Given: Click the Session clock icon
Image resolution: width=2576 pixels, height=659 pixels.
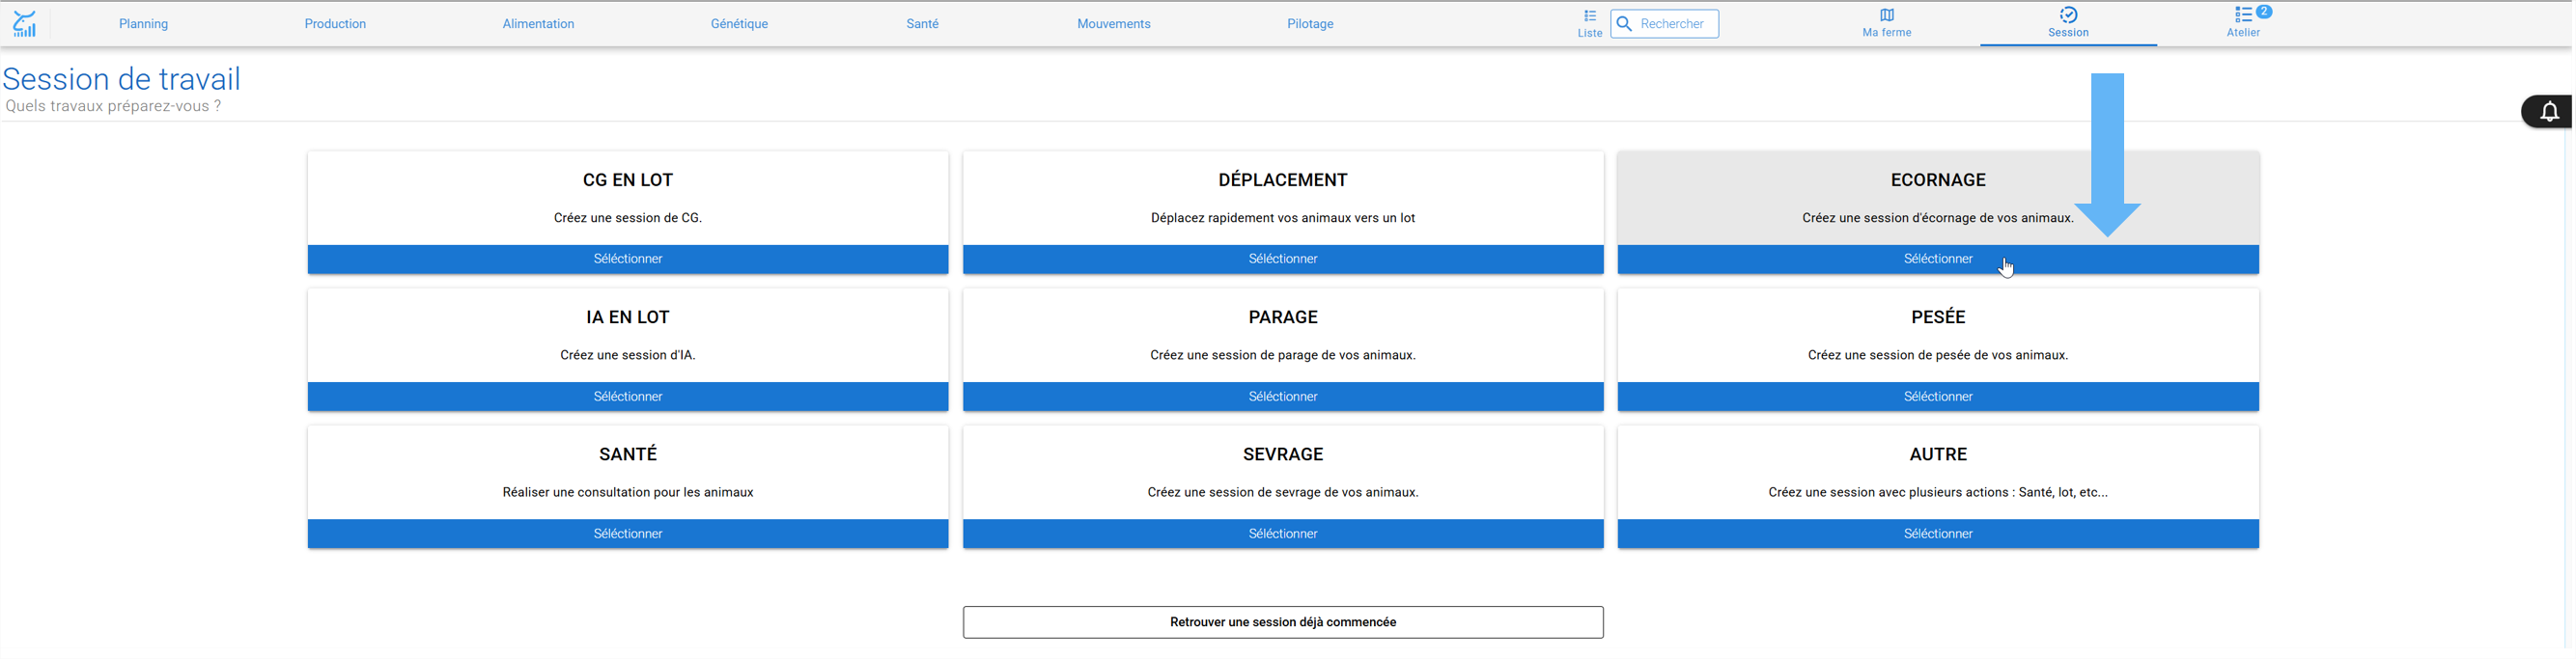Looking at the screenshot, I should click(x=2069, y=14).
